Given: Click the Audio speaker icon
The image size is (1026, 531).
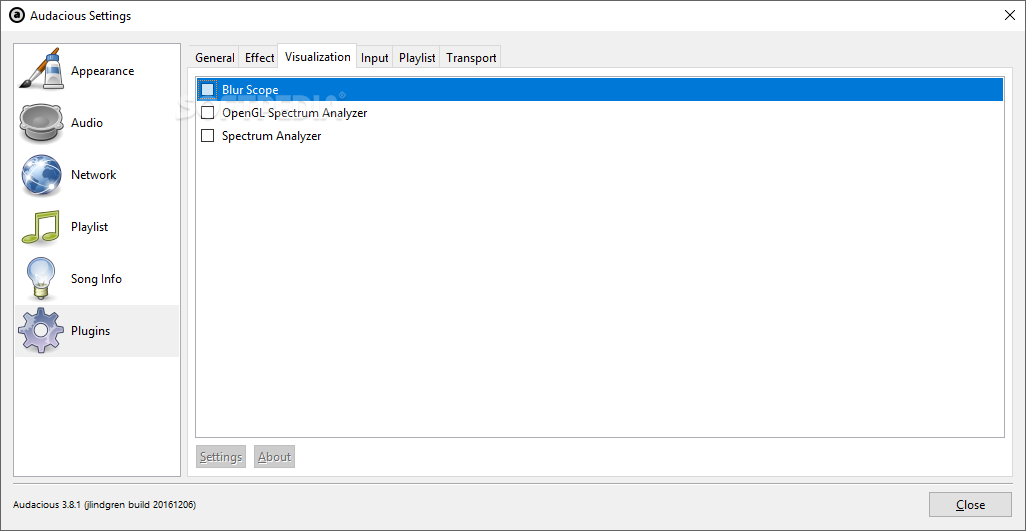Looking at the screenshot, I should click(x=41, y=123).
